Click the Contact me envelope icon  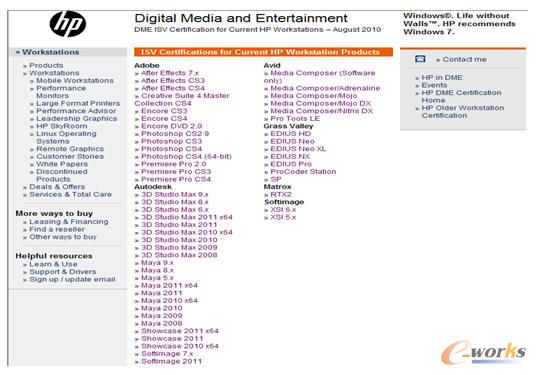[x=420, y=59]
